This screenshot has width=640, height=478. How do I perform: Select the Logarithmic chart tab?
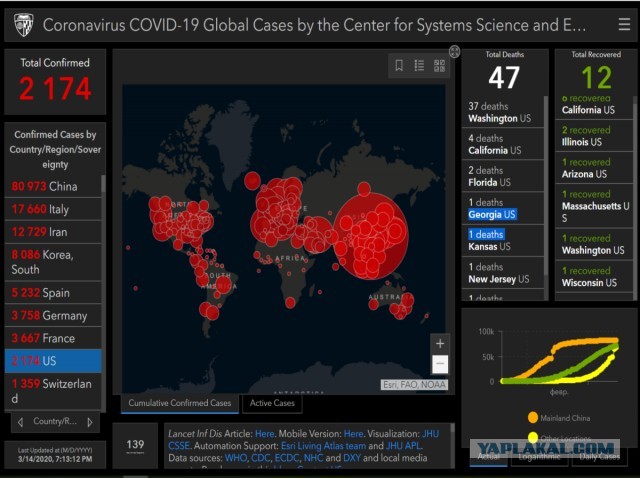[539, 457]
